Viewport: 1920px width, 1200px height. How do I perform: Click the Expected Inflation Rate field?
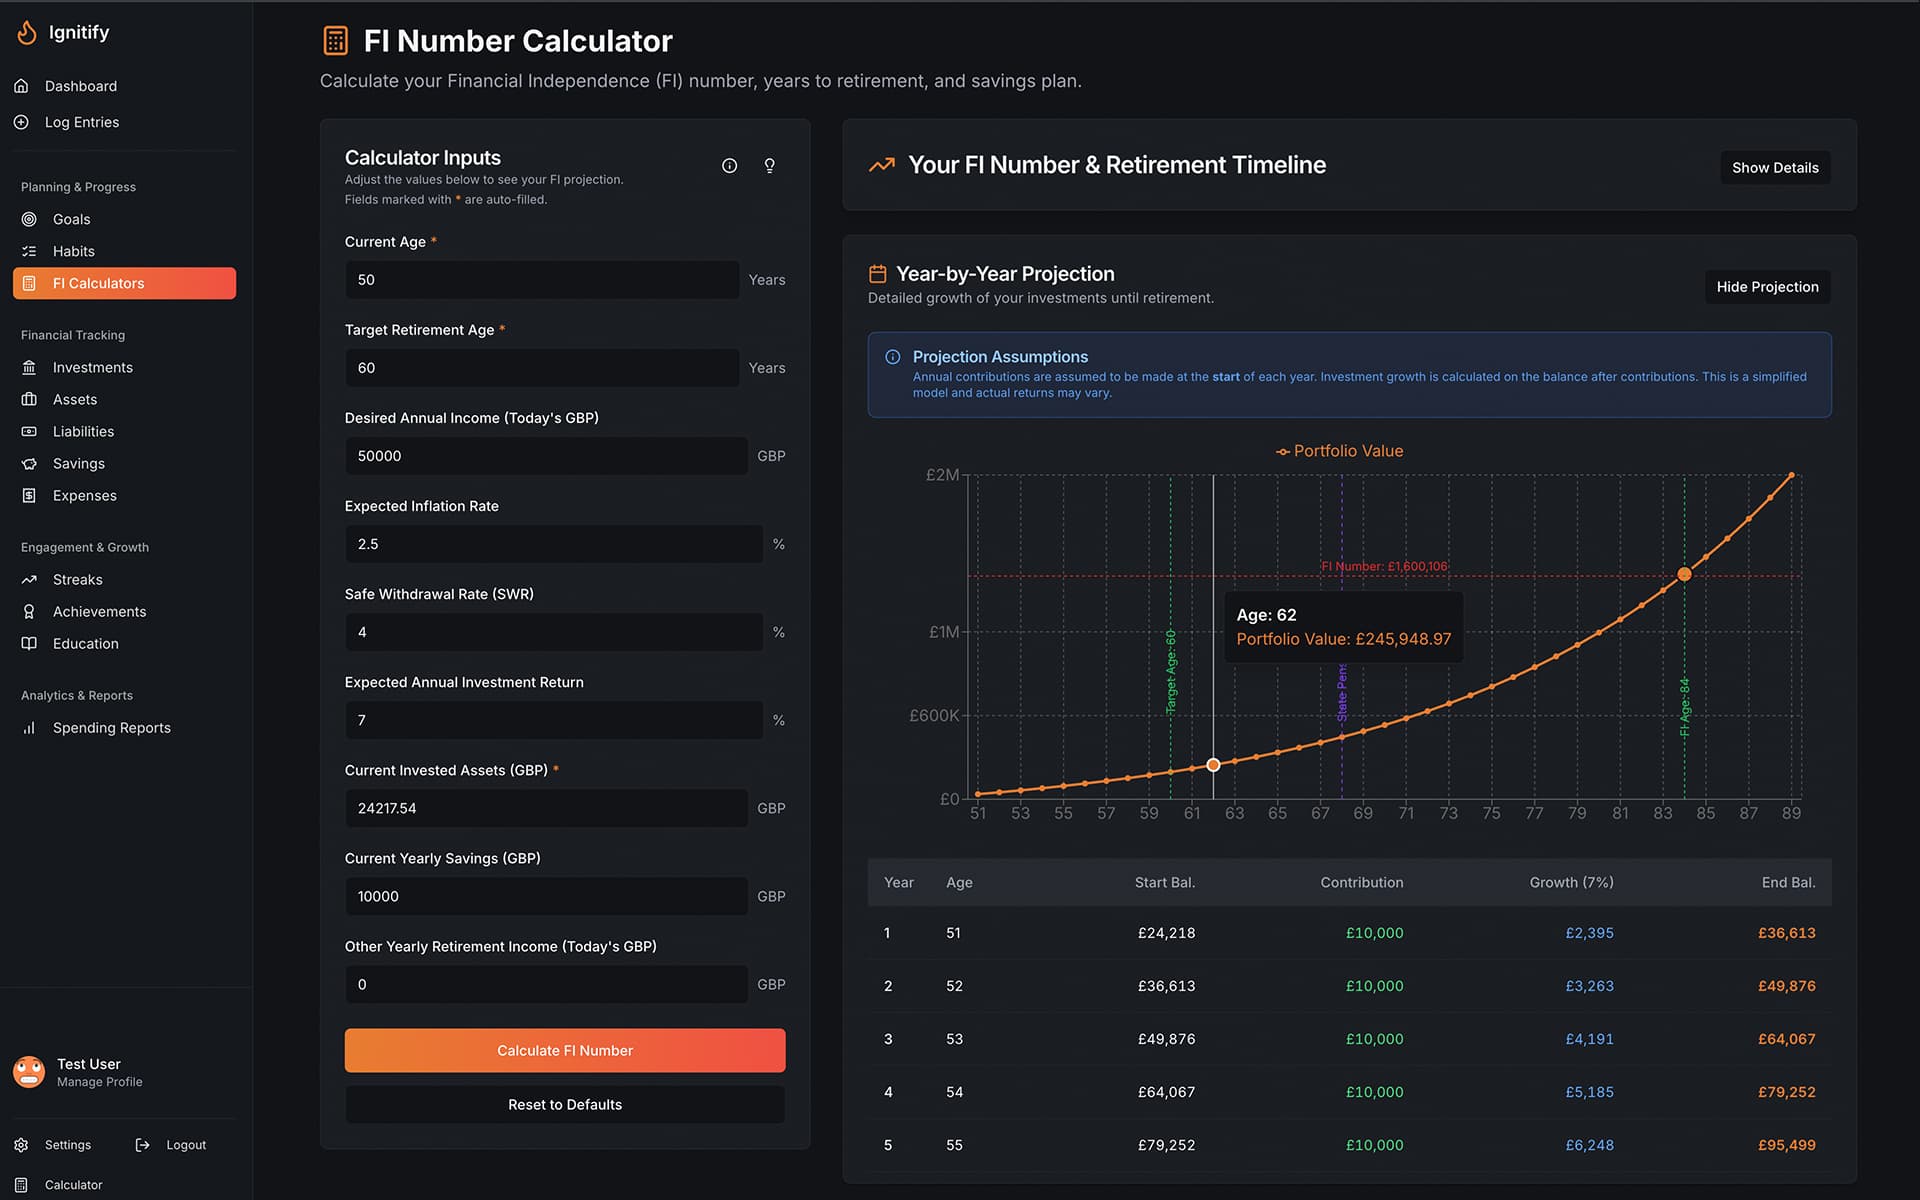554,544
